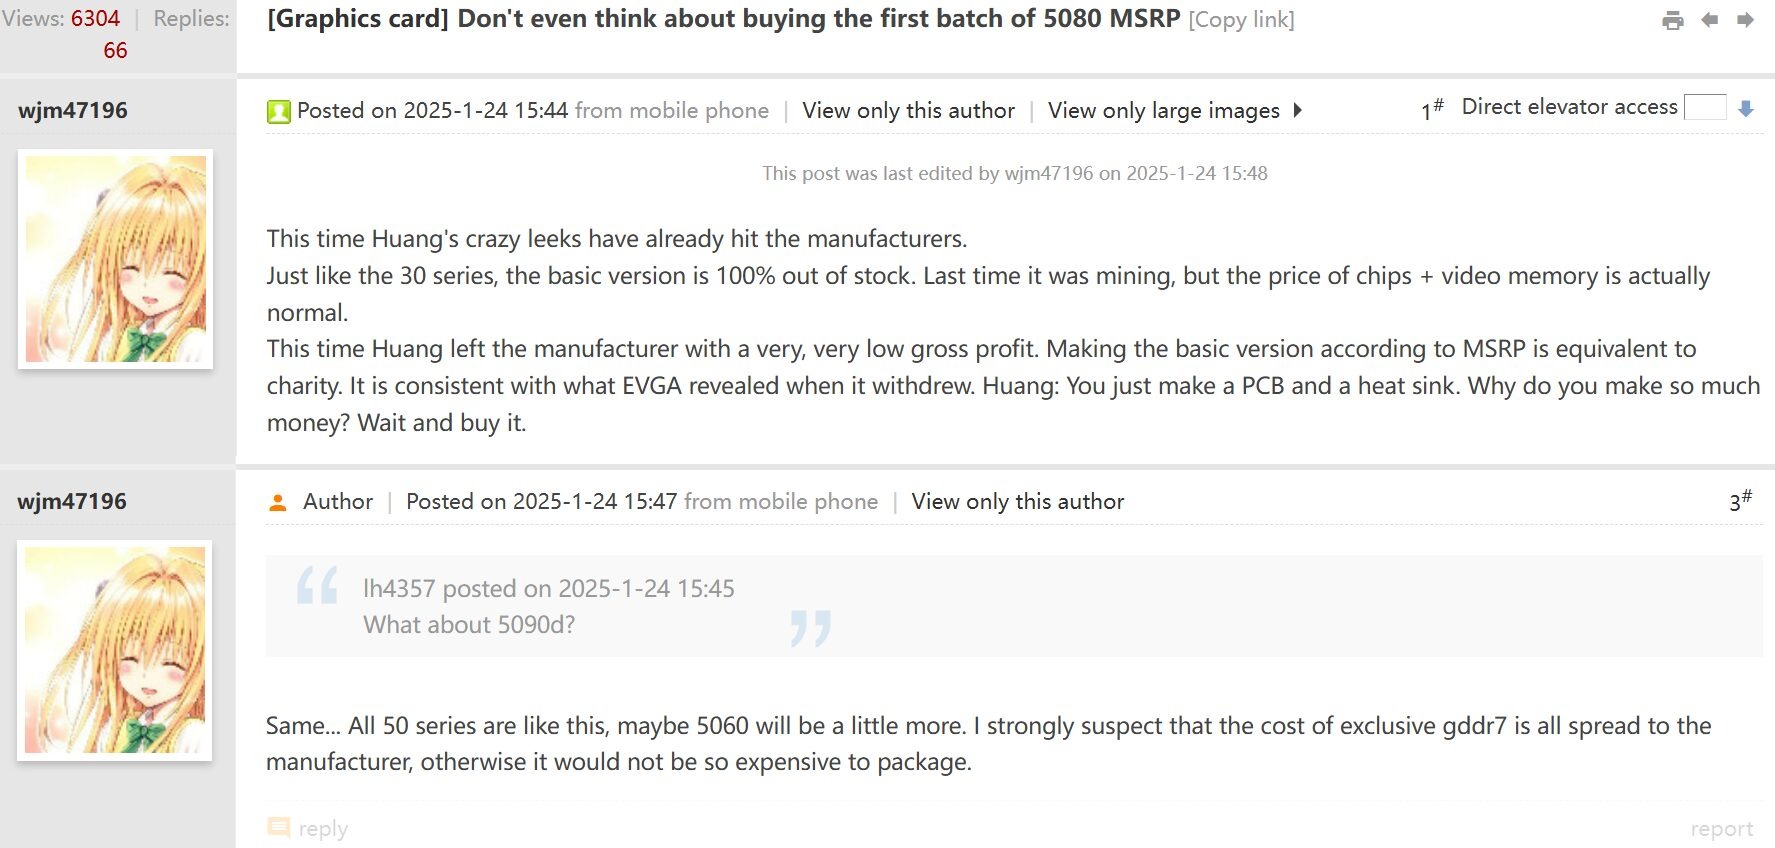
Task: Click View only large images link
Action: coord(1164,110)
